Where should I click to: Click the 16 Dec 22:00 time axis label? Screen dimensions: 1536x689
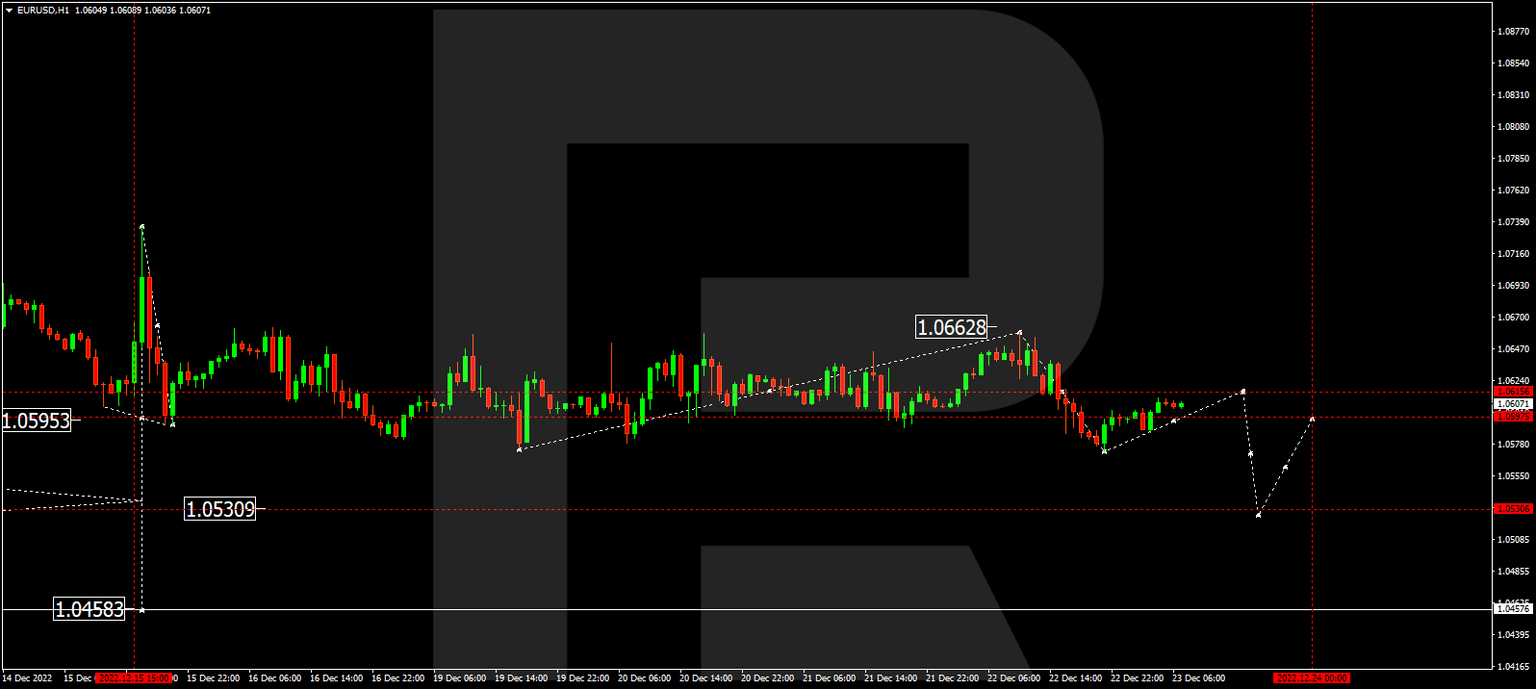[x=398, y=678]
